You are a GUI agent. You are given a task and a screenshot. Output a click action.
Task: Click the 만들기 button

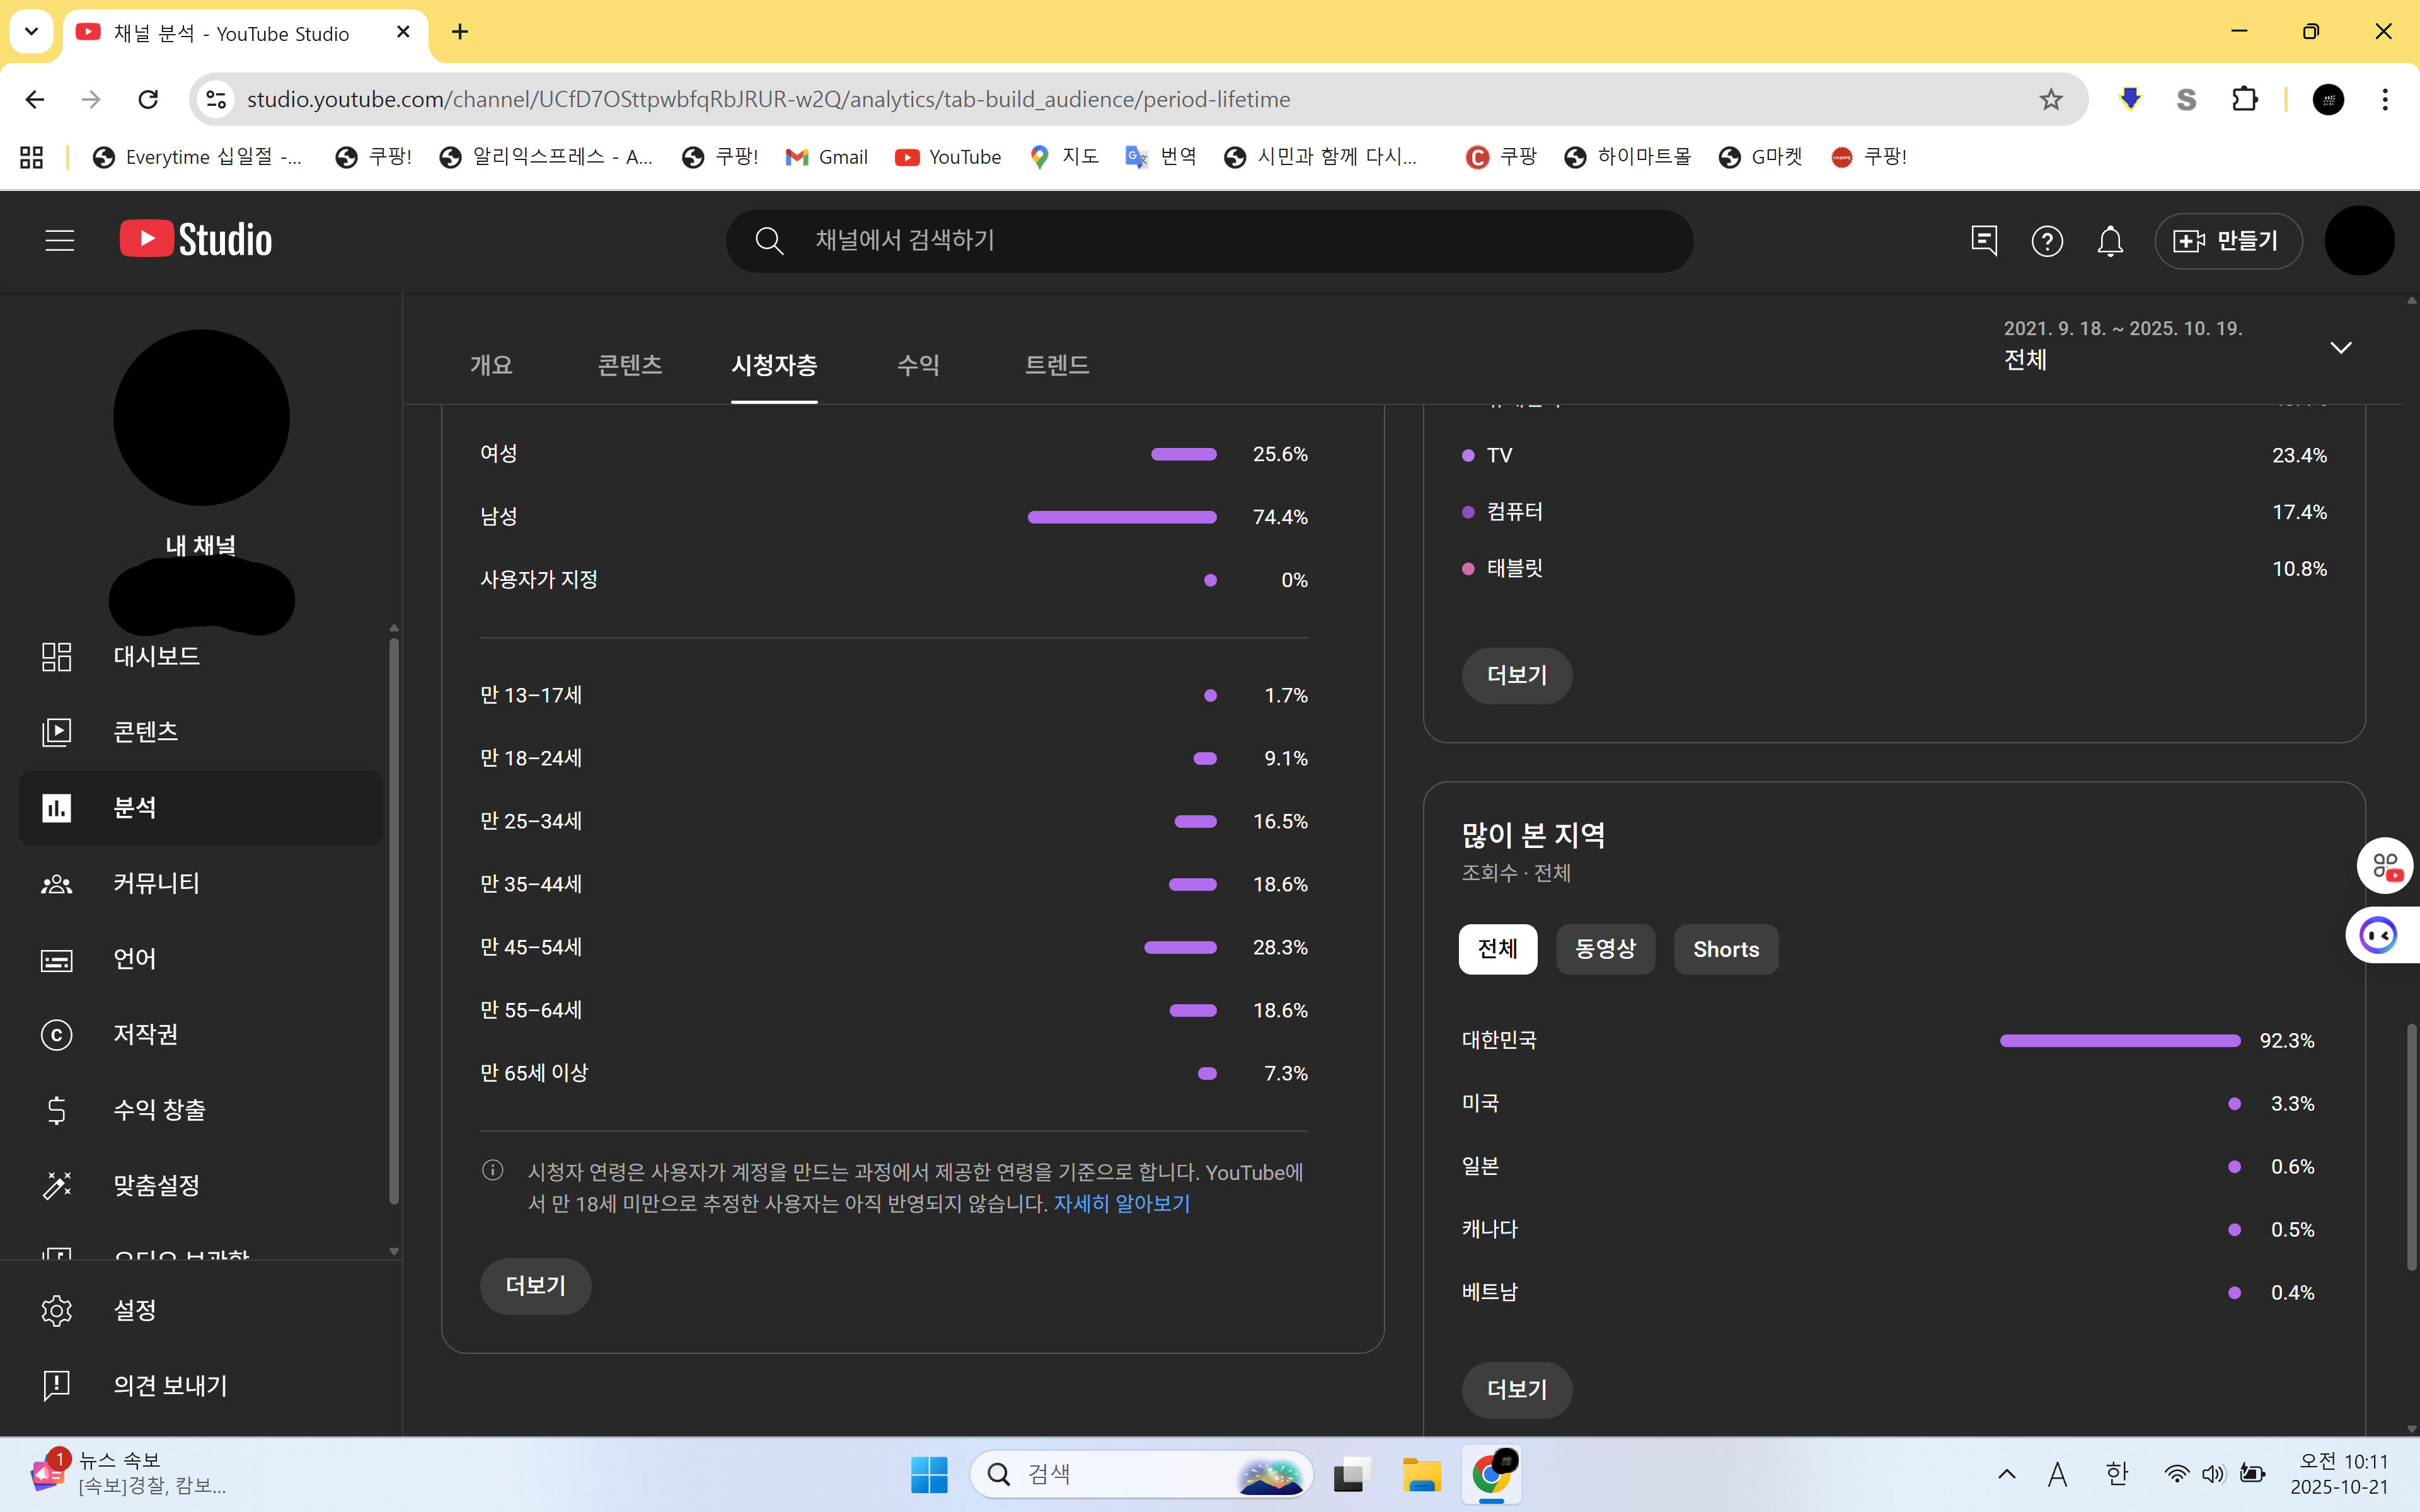click(x=2228, y=240)
